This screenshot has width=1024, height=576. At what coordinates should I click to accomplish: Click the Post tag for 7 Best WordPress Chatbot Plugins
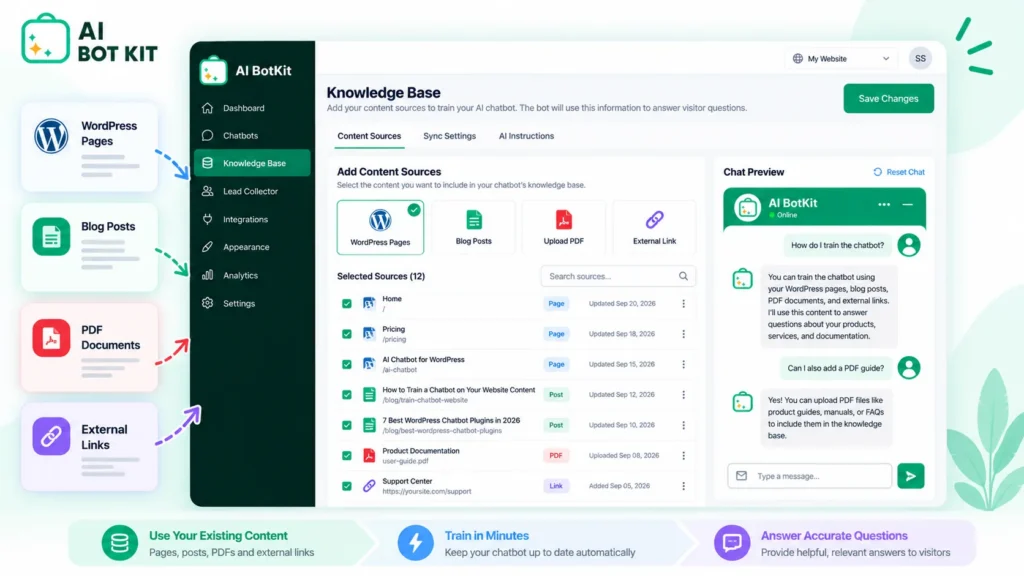(x=556, y=425)
